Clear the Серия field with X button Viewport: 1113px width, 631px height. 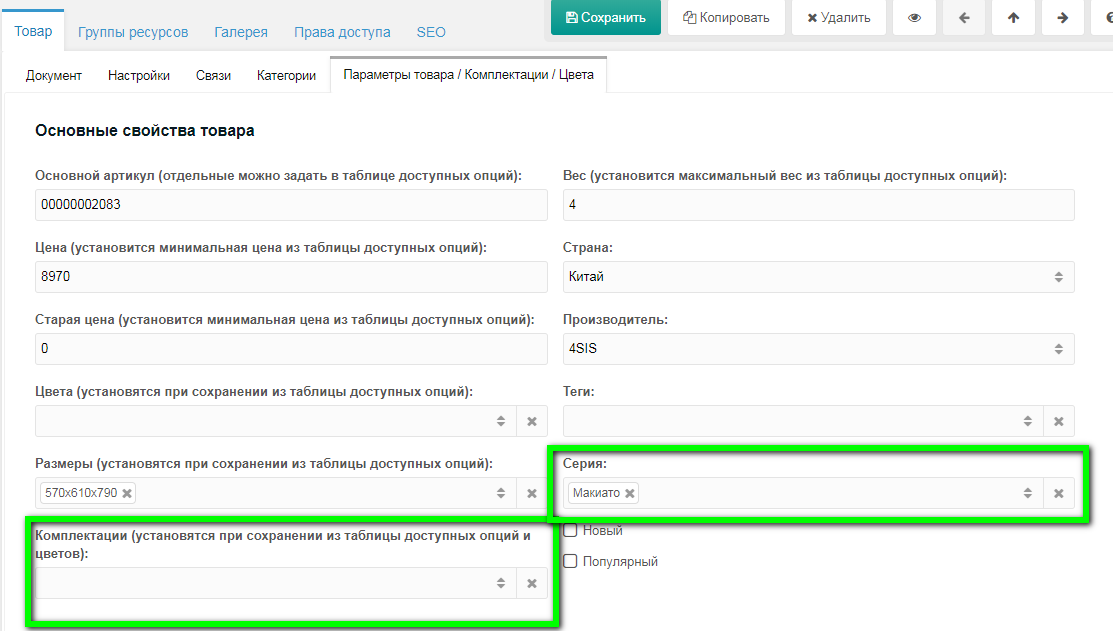tap(1058, 493)
